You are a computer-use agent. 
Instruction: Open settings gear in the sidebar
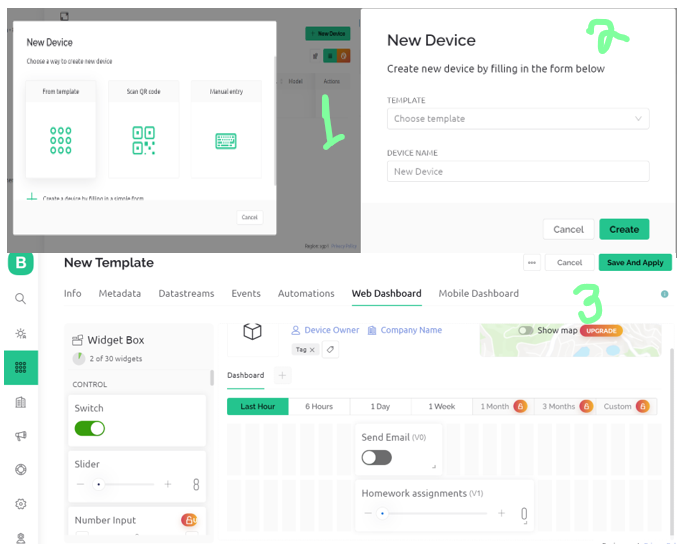20,504
